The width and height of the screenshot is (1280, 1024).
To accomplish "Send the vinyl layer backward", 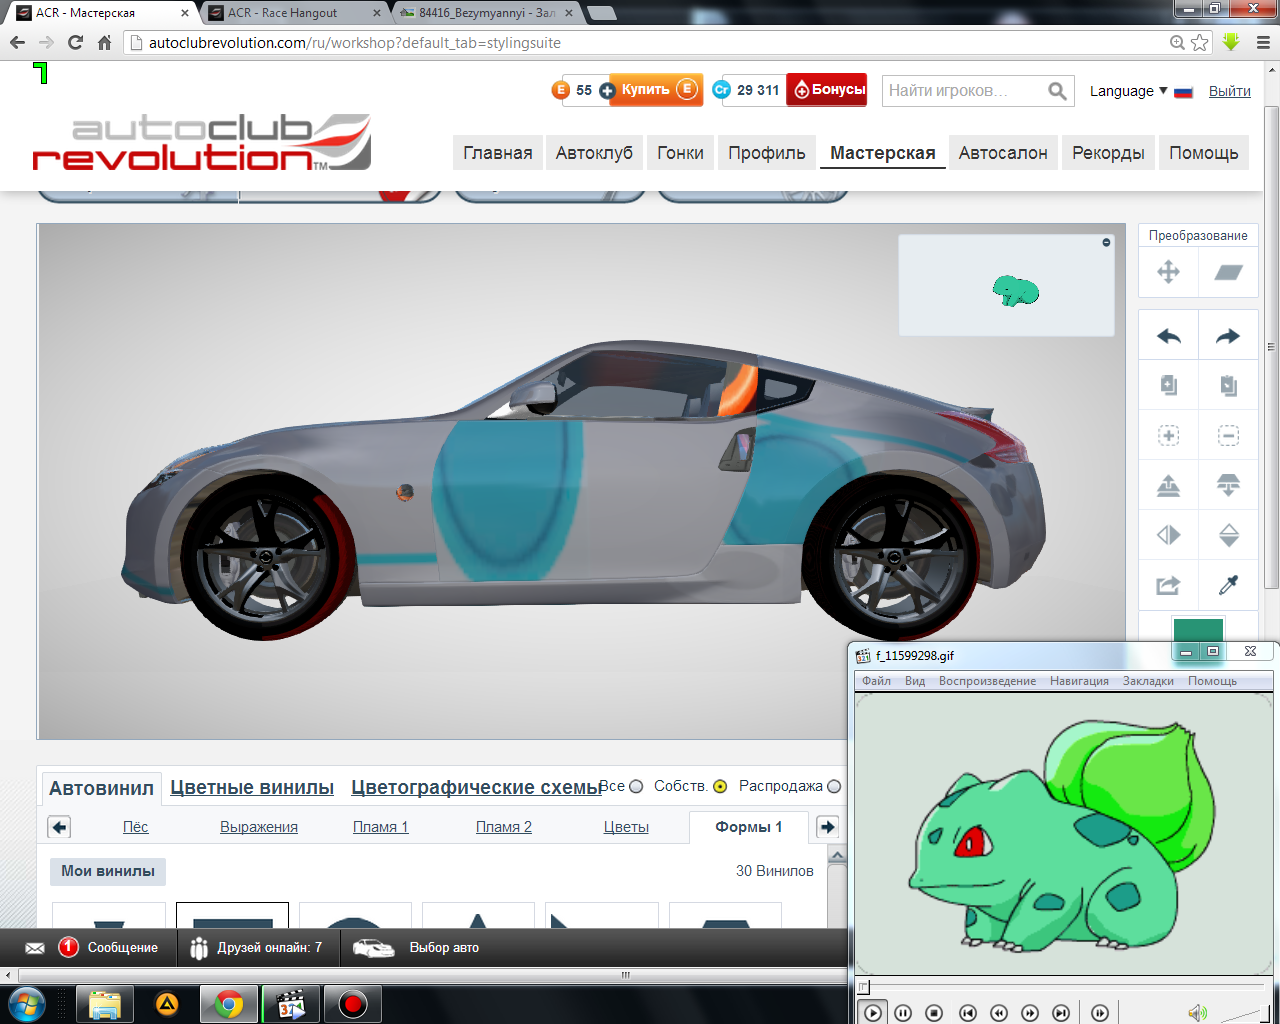I will point(1228,485).
